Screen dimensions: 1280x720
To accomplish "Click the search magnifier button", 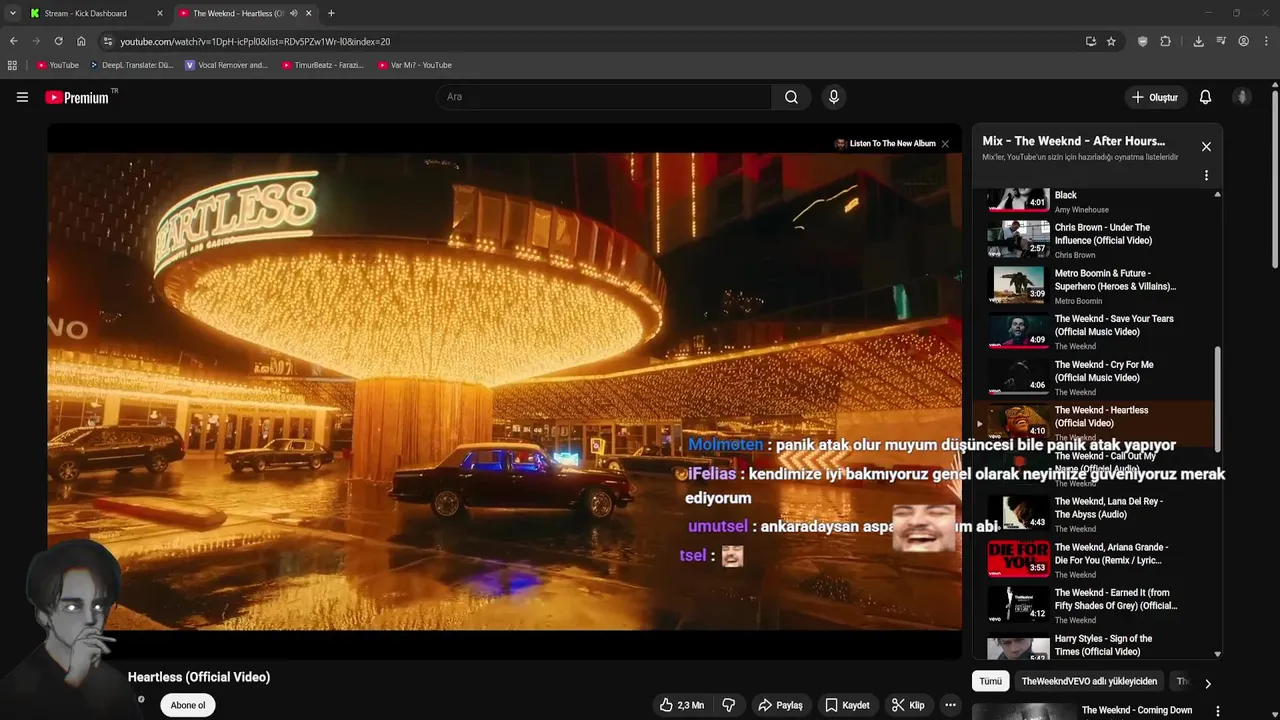I will (x=791, y=97).
